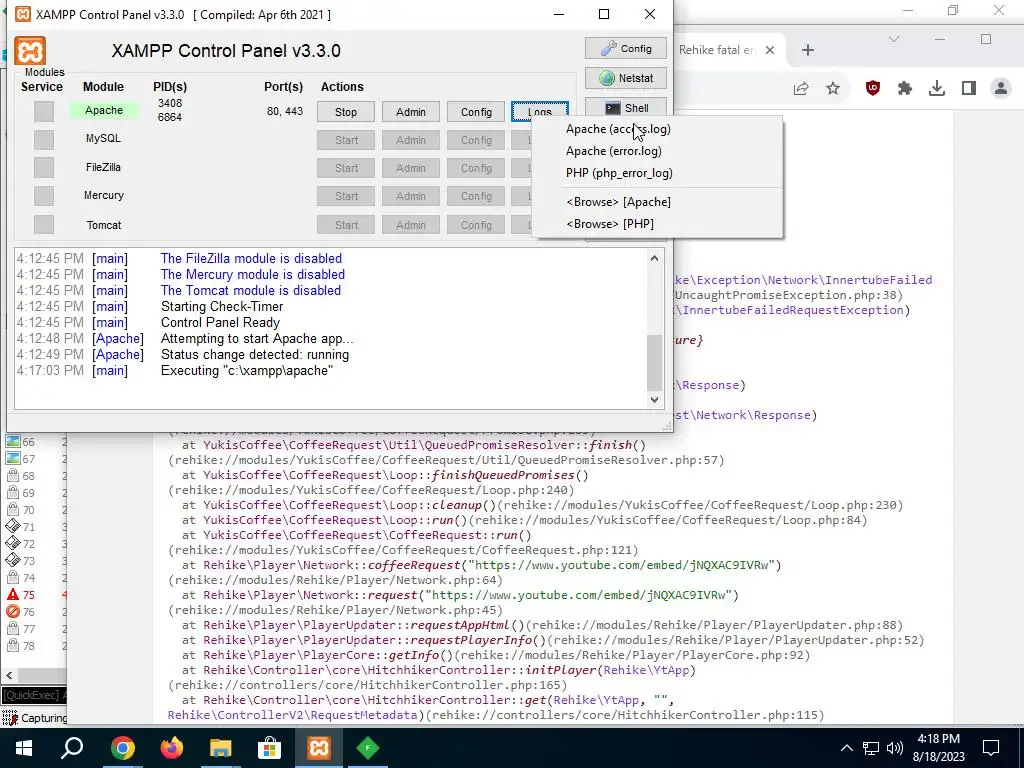This screenshot has height=768, width=1024.
Task: Select row 66 with image icon
Action: coord(35,442)
